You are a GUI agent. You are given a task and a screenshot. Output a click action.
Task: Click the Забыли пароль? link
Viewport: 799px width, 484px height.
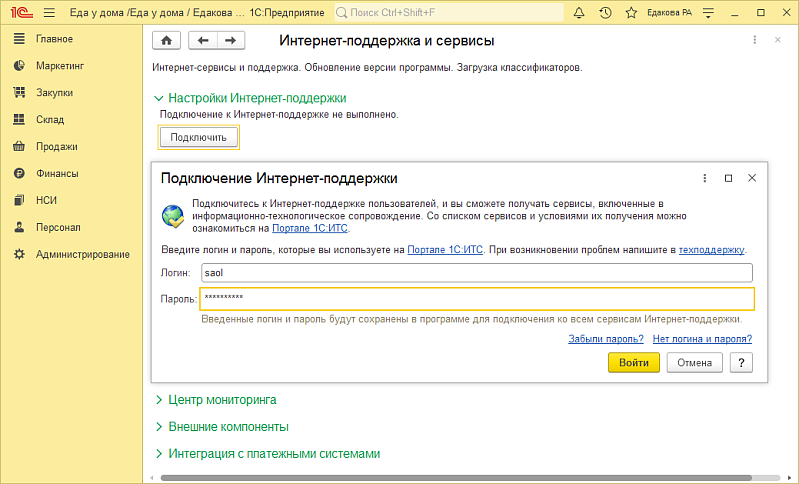tap(605, 339)
